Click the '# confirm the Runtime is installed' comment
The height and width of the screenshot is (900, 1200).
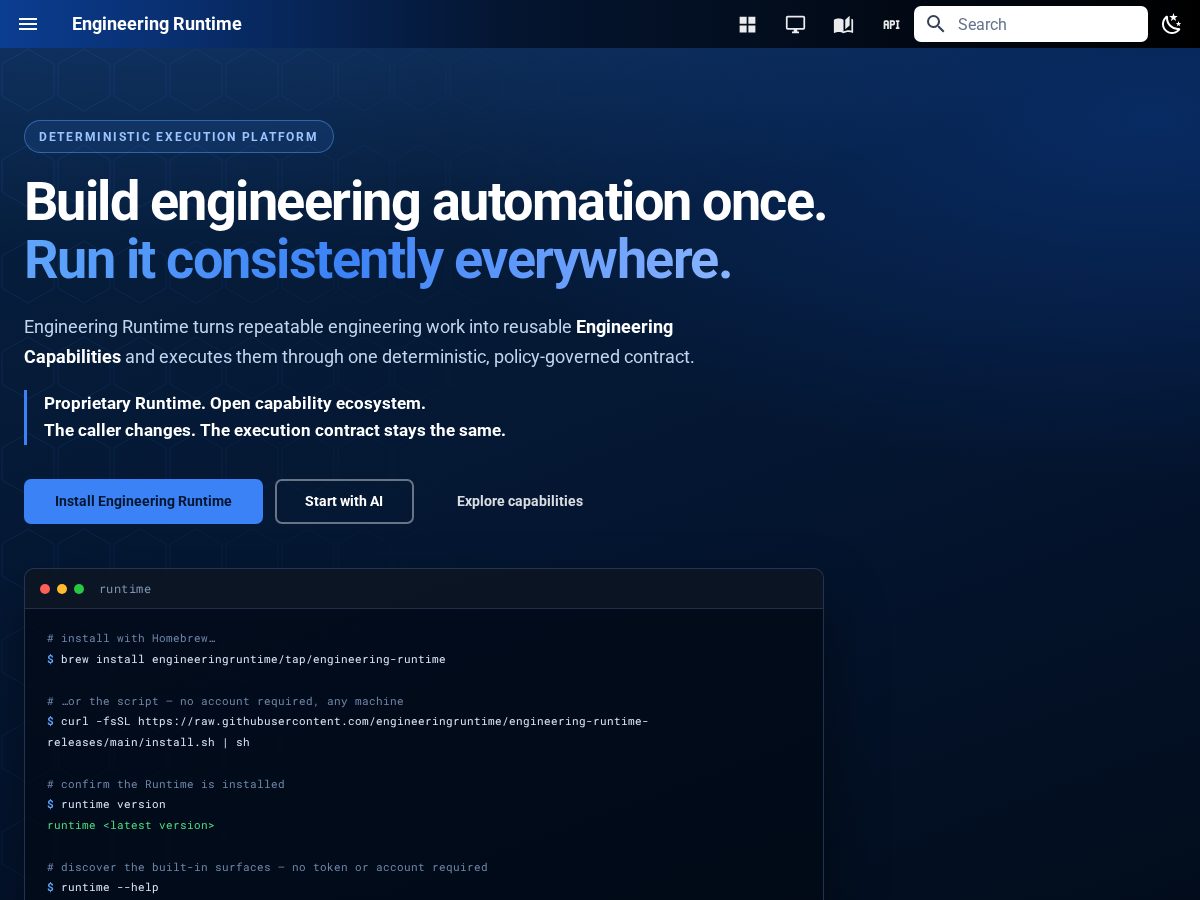[166, 784]
